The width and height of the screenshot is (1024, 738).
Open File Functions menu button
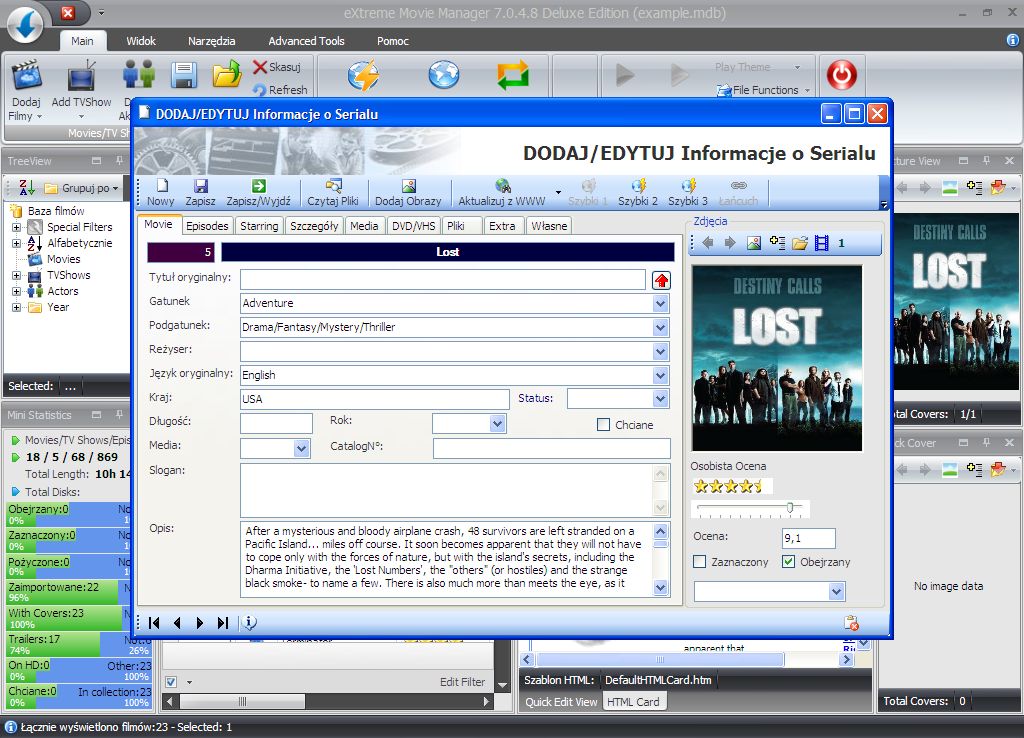(x=763, y=90)
